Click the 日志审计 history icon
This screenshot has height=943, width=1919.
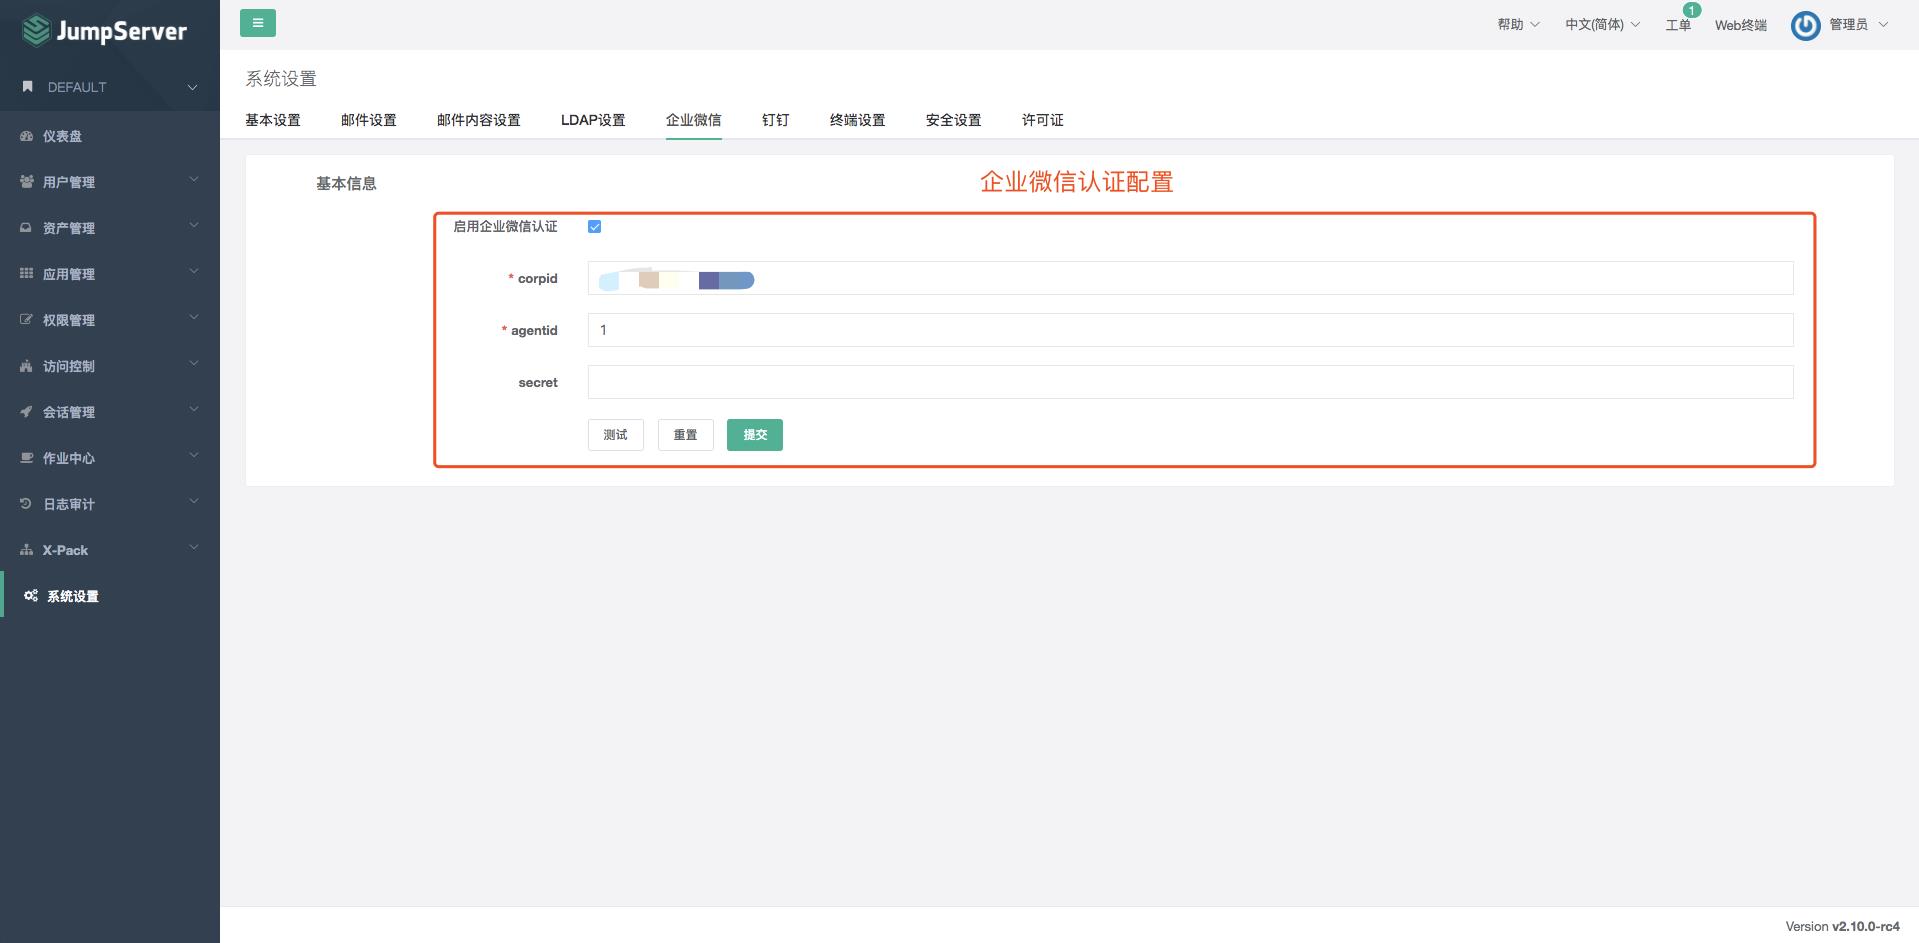tap(27, 504)
